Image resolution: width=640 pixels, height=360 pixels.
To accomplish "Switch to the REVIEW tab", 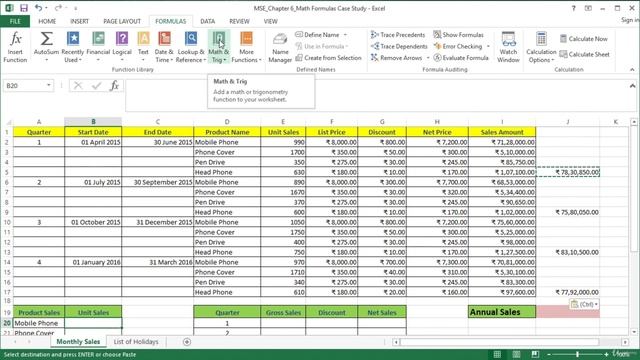I will 239,21.
